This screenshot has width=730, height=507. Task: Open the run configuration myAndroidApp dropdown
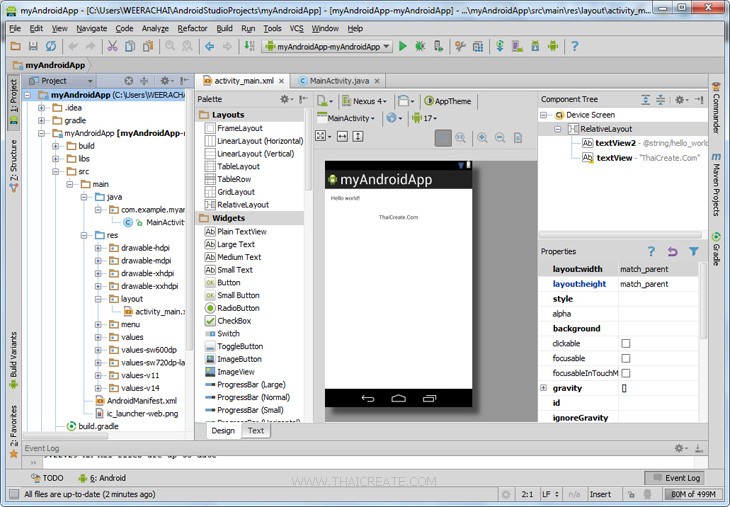[328, 47]
